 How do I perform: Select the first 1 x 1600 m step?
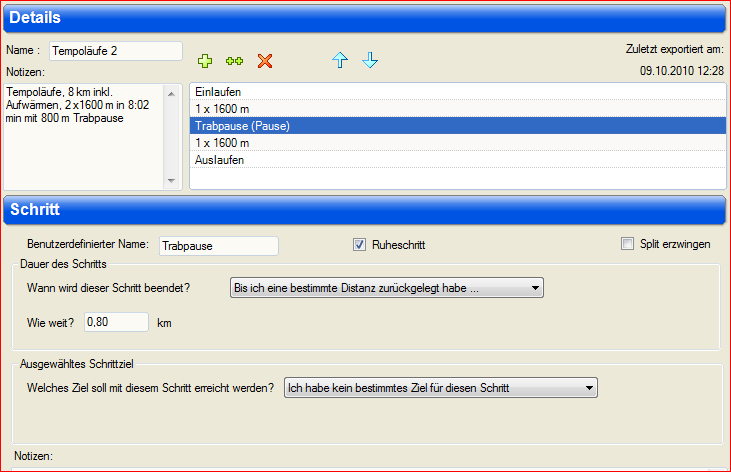457,108
